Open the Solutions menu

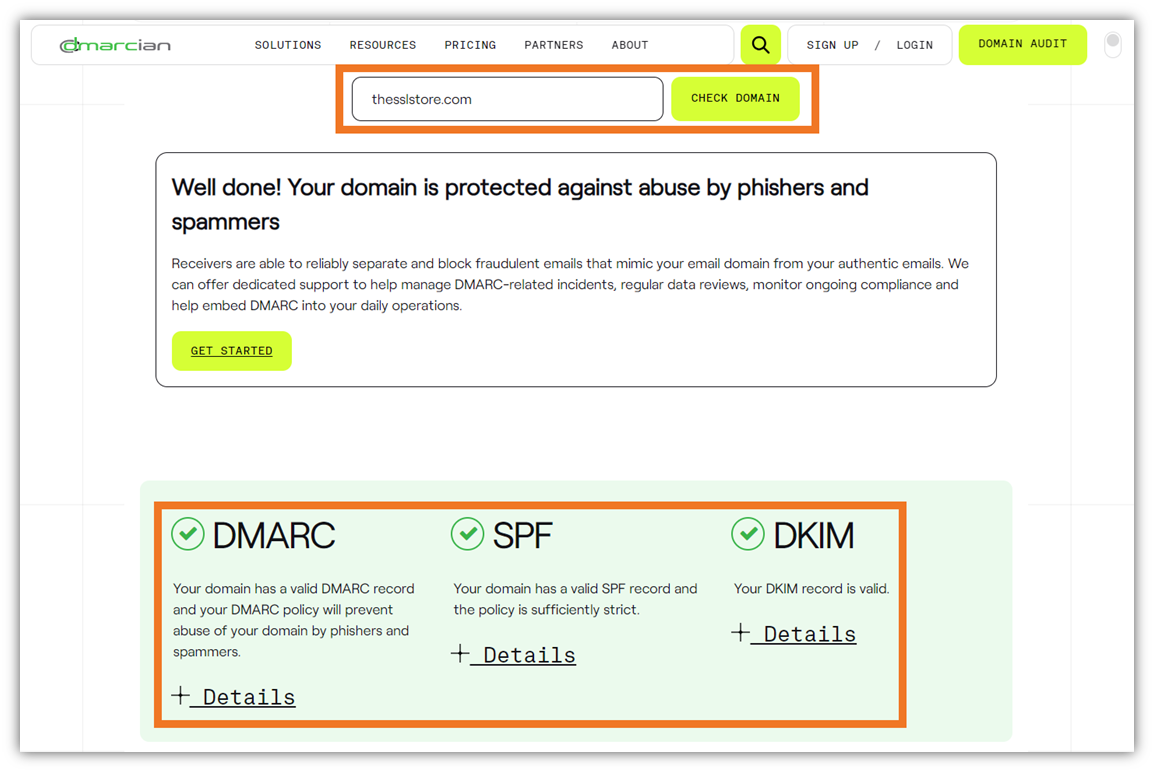287,44
